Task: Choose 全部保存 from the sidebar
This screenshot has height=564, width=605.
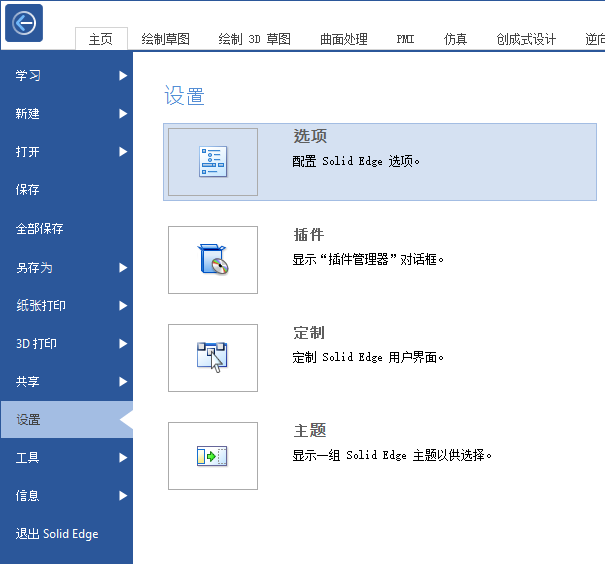Action: click(40, 229)
